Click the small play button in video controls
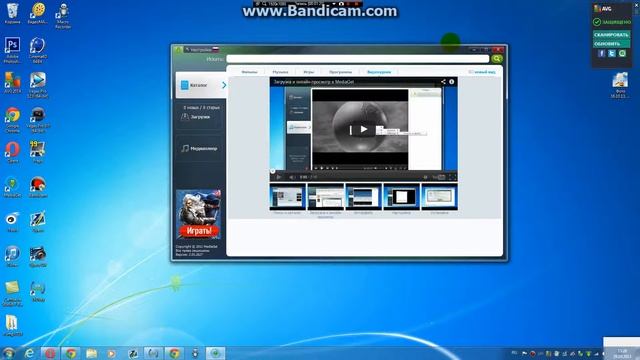The width and height of the screenshot is (640, 360). pyautogui.click(x=278, y=177)
